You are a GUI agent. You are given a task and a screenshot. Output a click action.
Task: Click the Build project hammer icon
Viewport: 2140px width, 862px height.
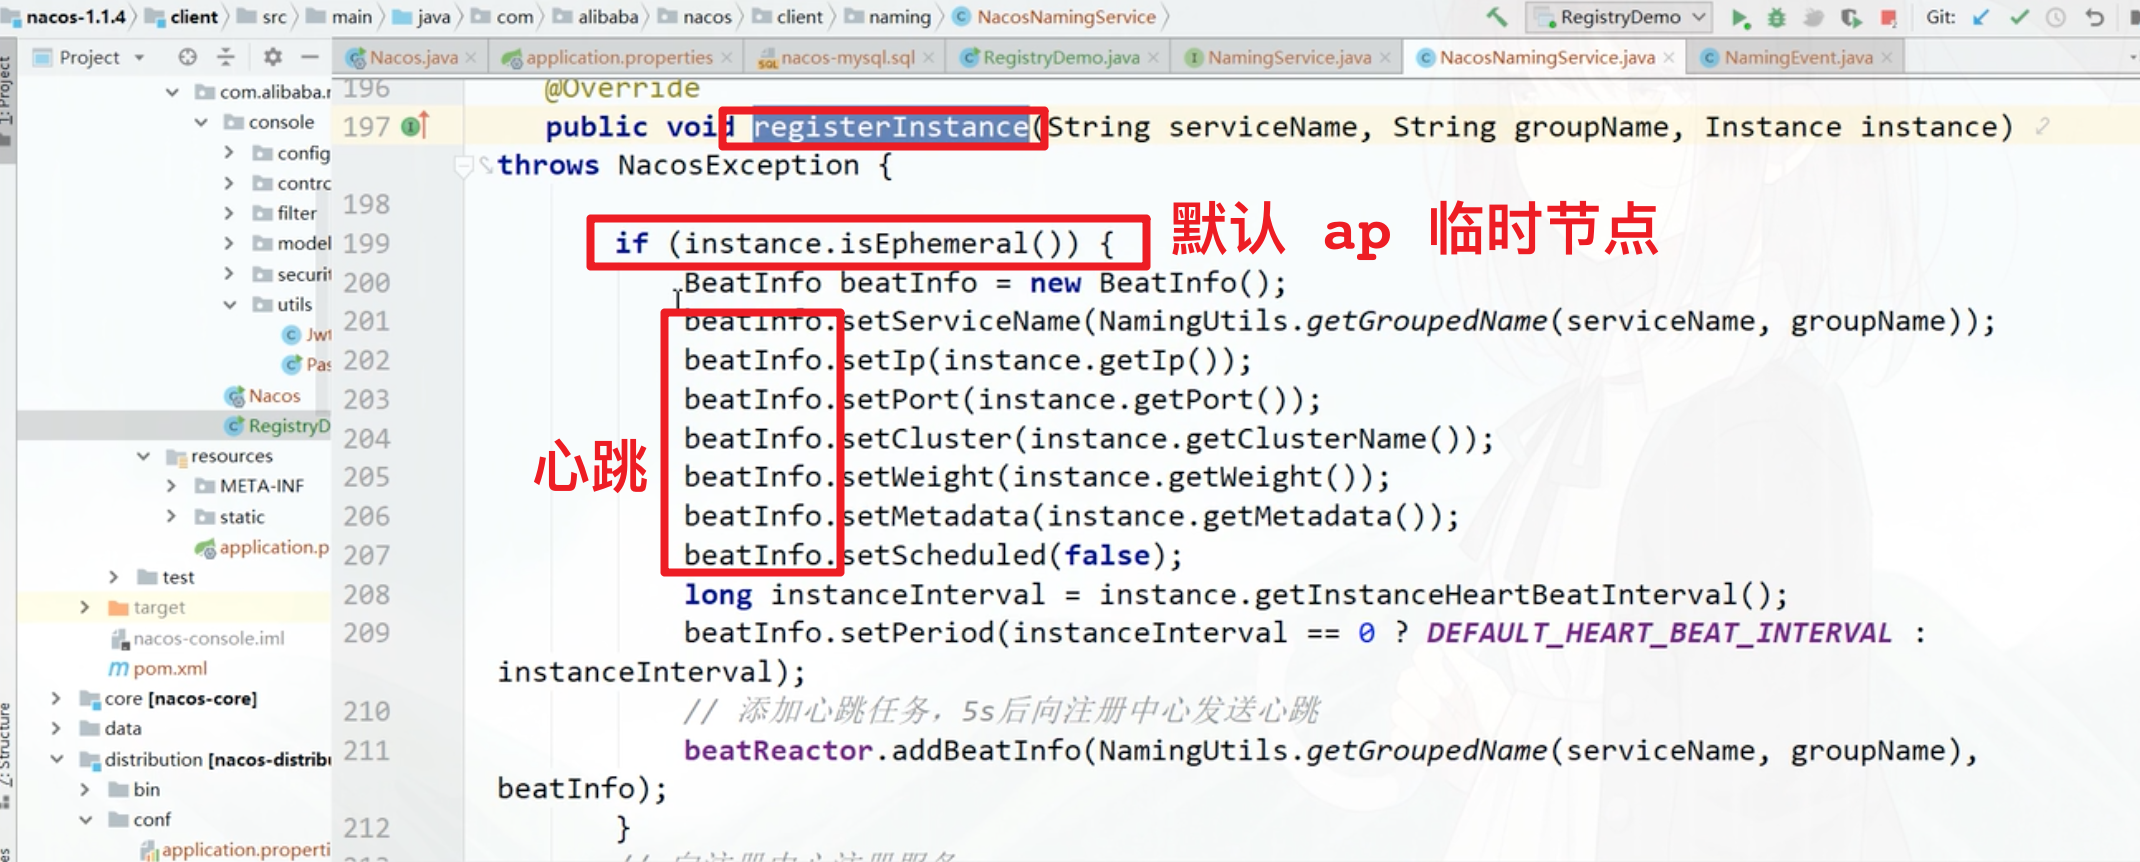click(1497, 17)
